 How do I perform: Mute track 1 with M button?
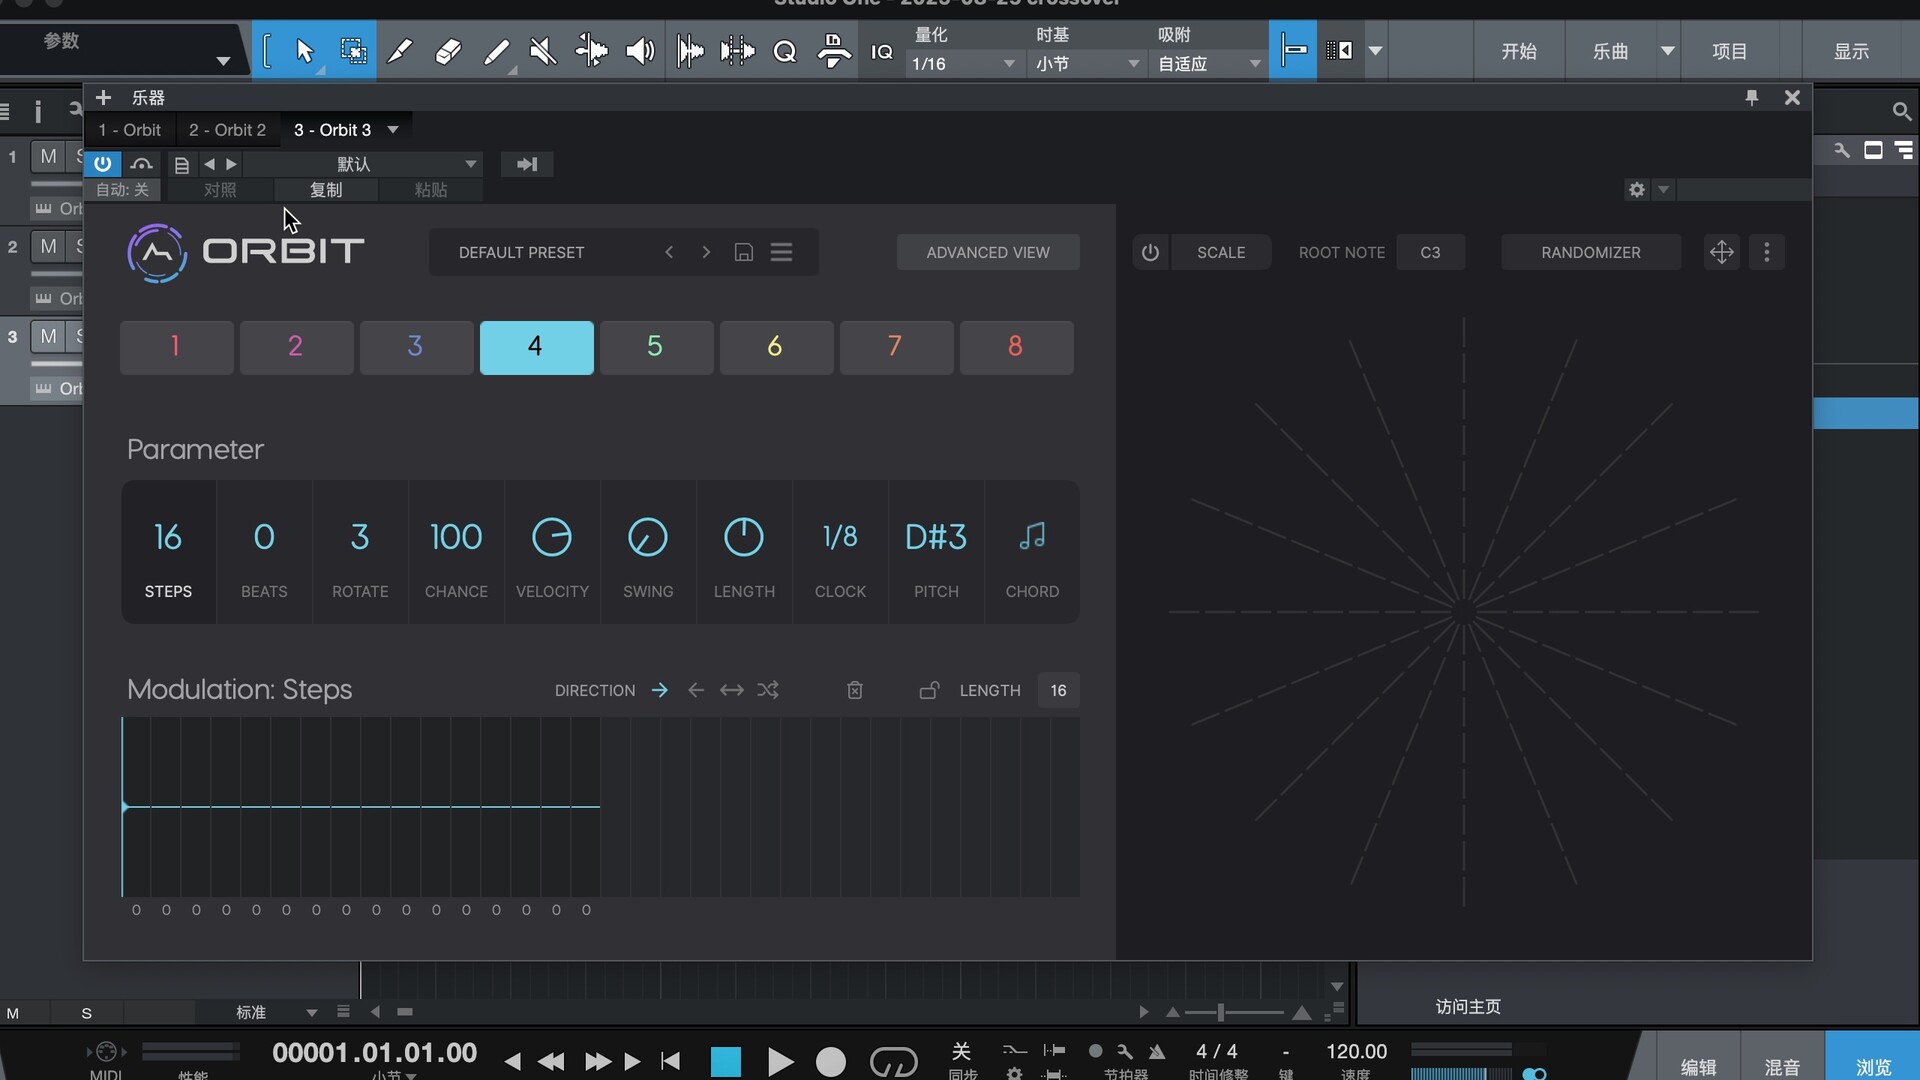[x=48, y=156]
